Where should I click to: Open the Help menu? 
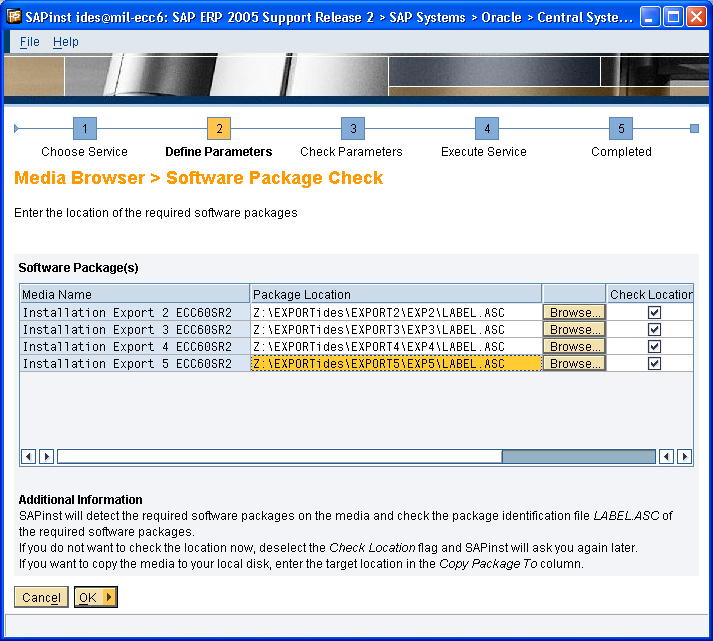click(66, 42)
